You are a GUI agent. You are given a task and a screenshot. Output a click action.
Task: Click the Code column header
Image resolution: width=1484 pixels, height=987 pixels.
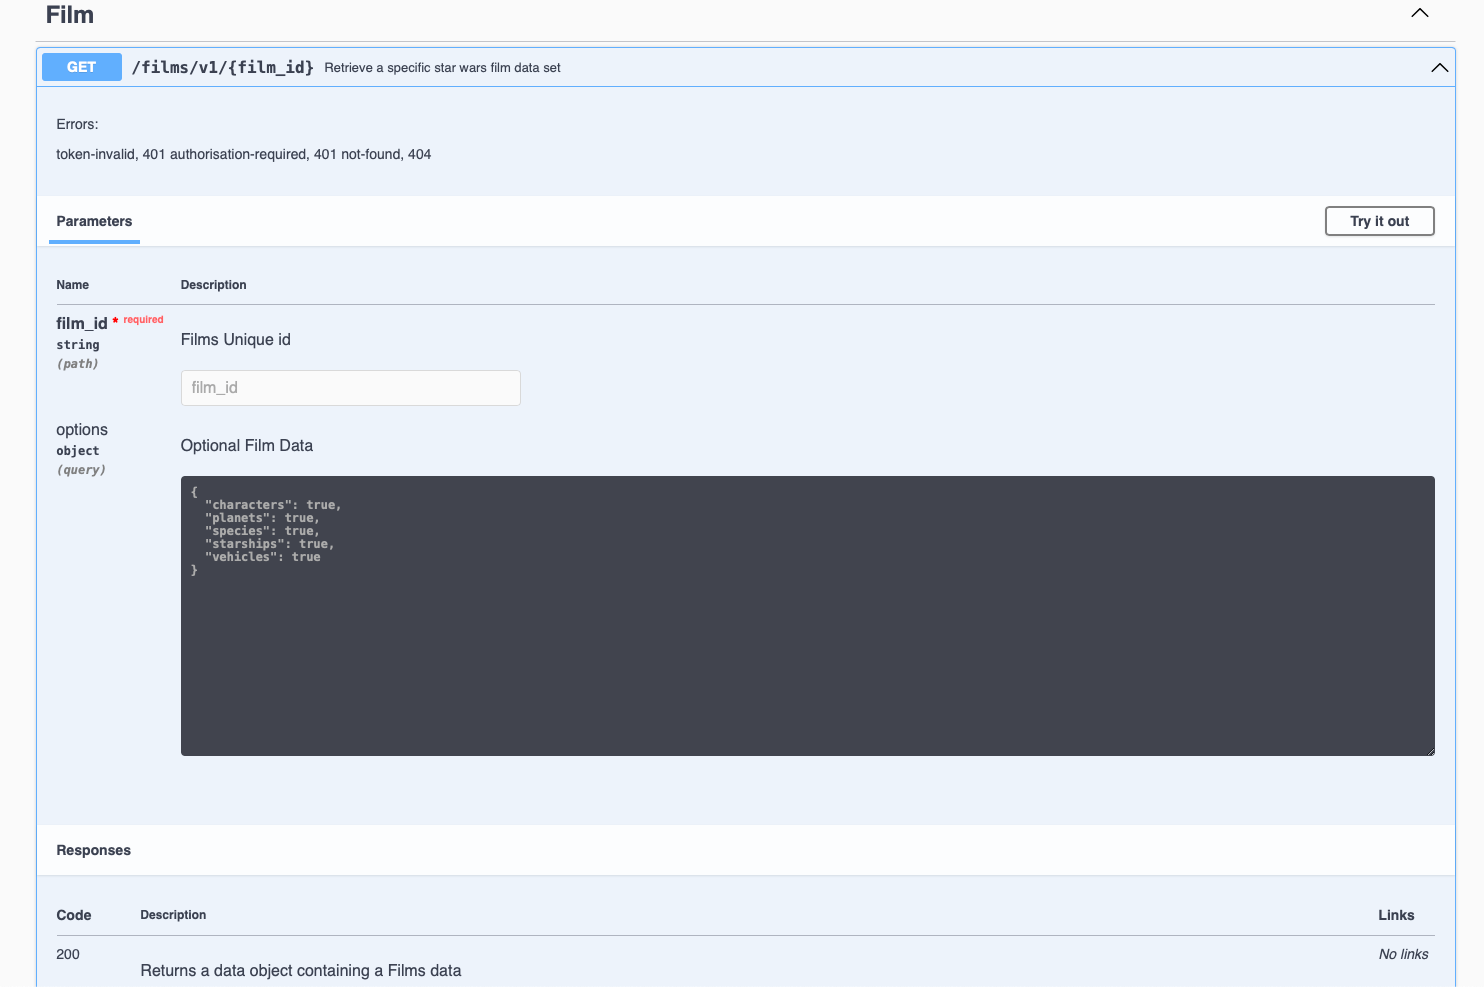(74, 915)
